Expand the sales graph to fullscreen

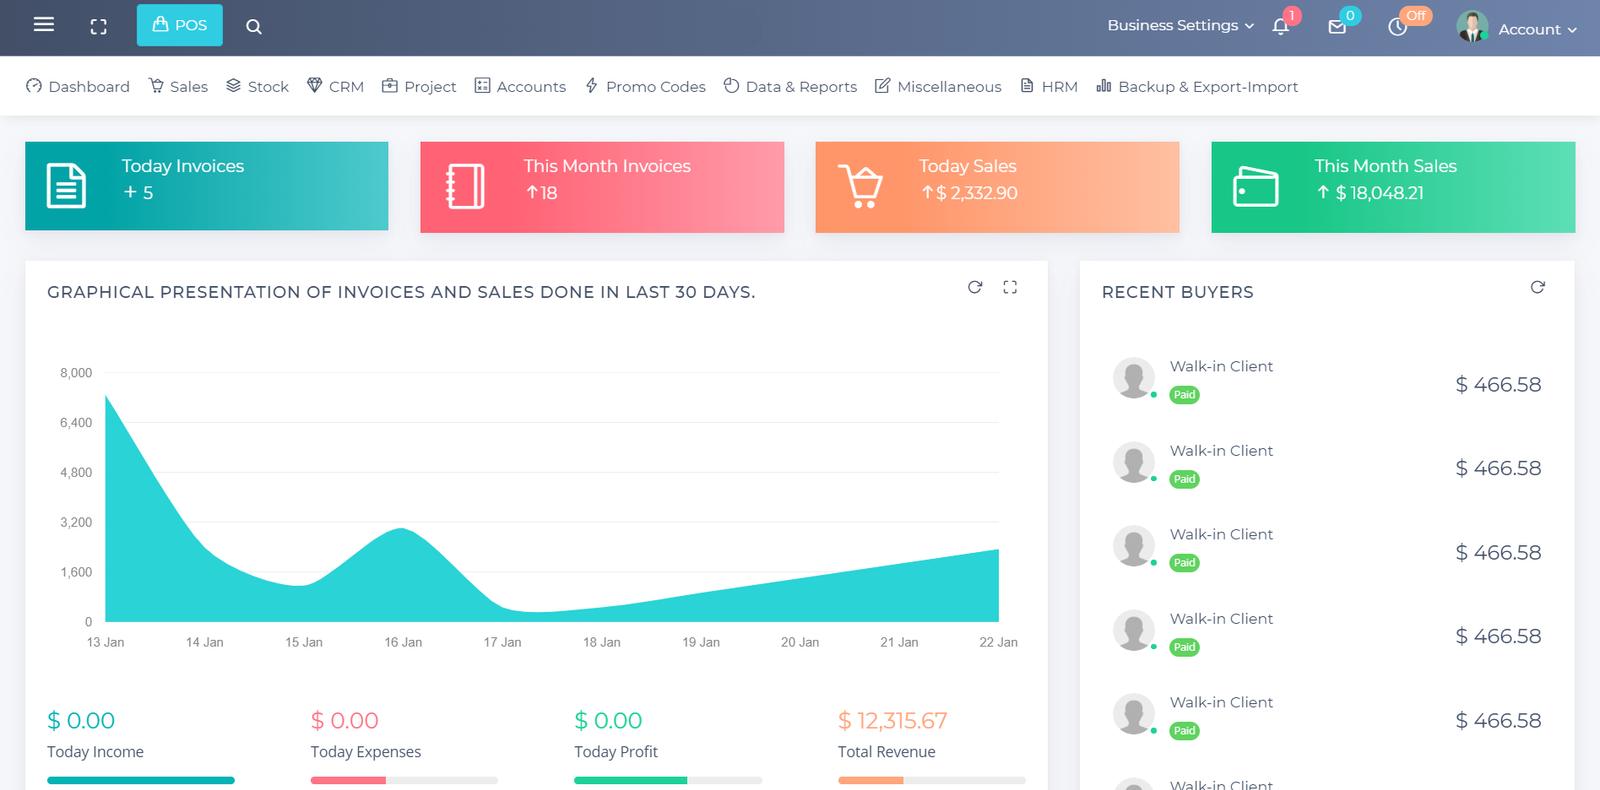1010,288
